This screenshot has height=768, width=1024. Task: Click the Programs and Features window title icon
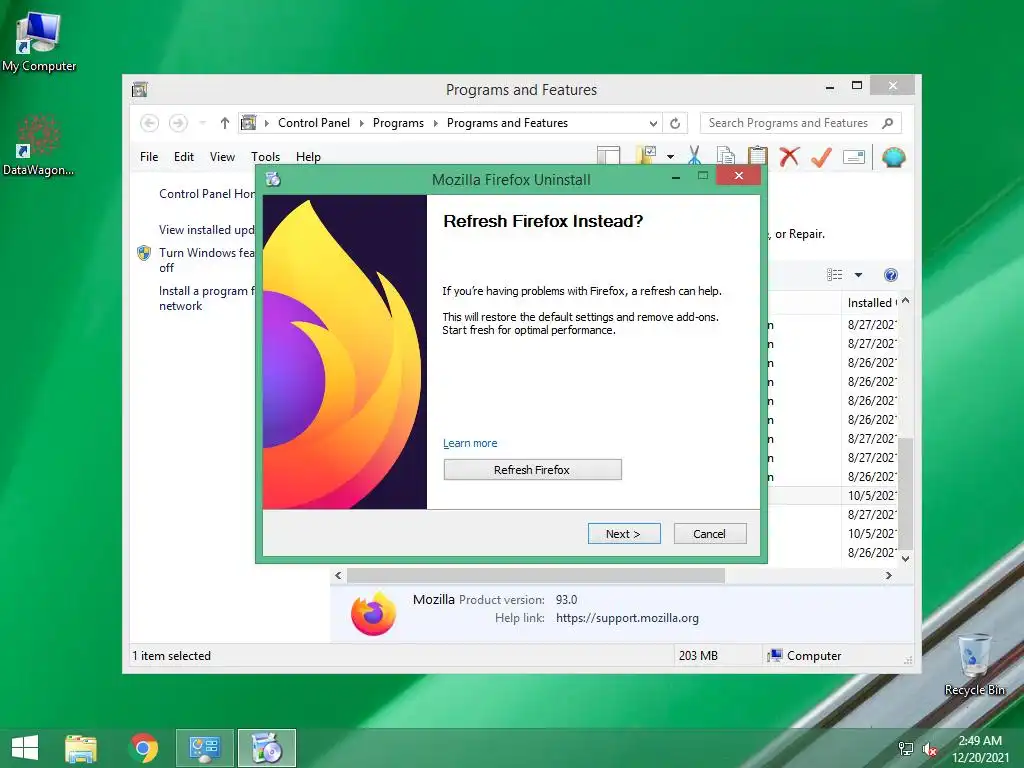coord(140,89)
